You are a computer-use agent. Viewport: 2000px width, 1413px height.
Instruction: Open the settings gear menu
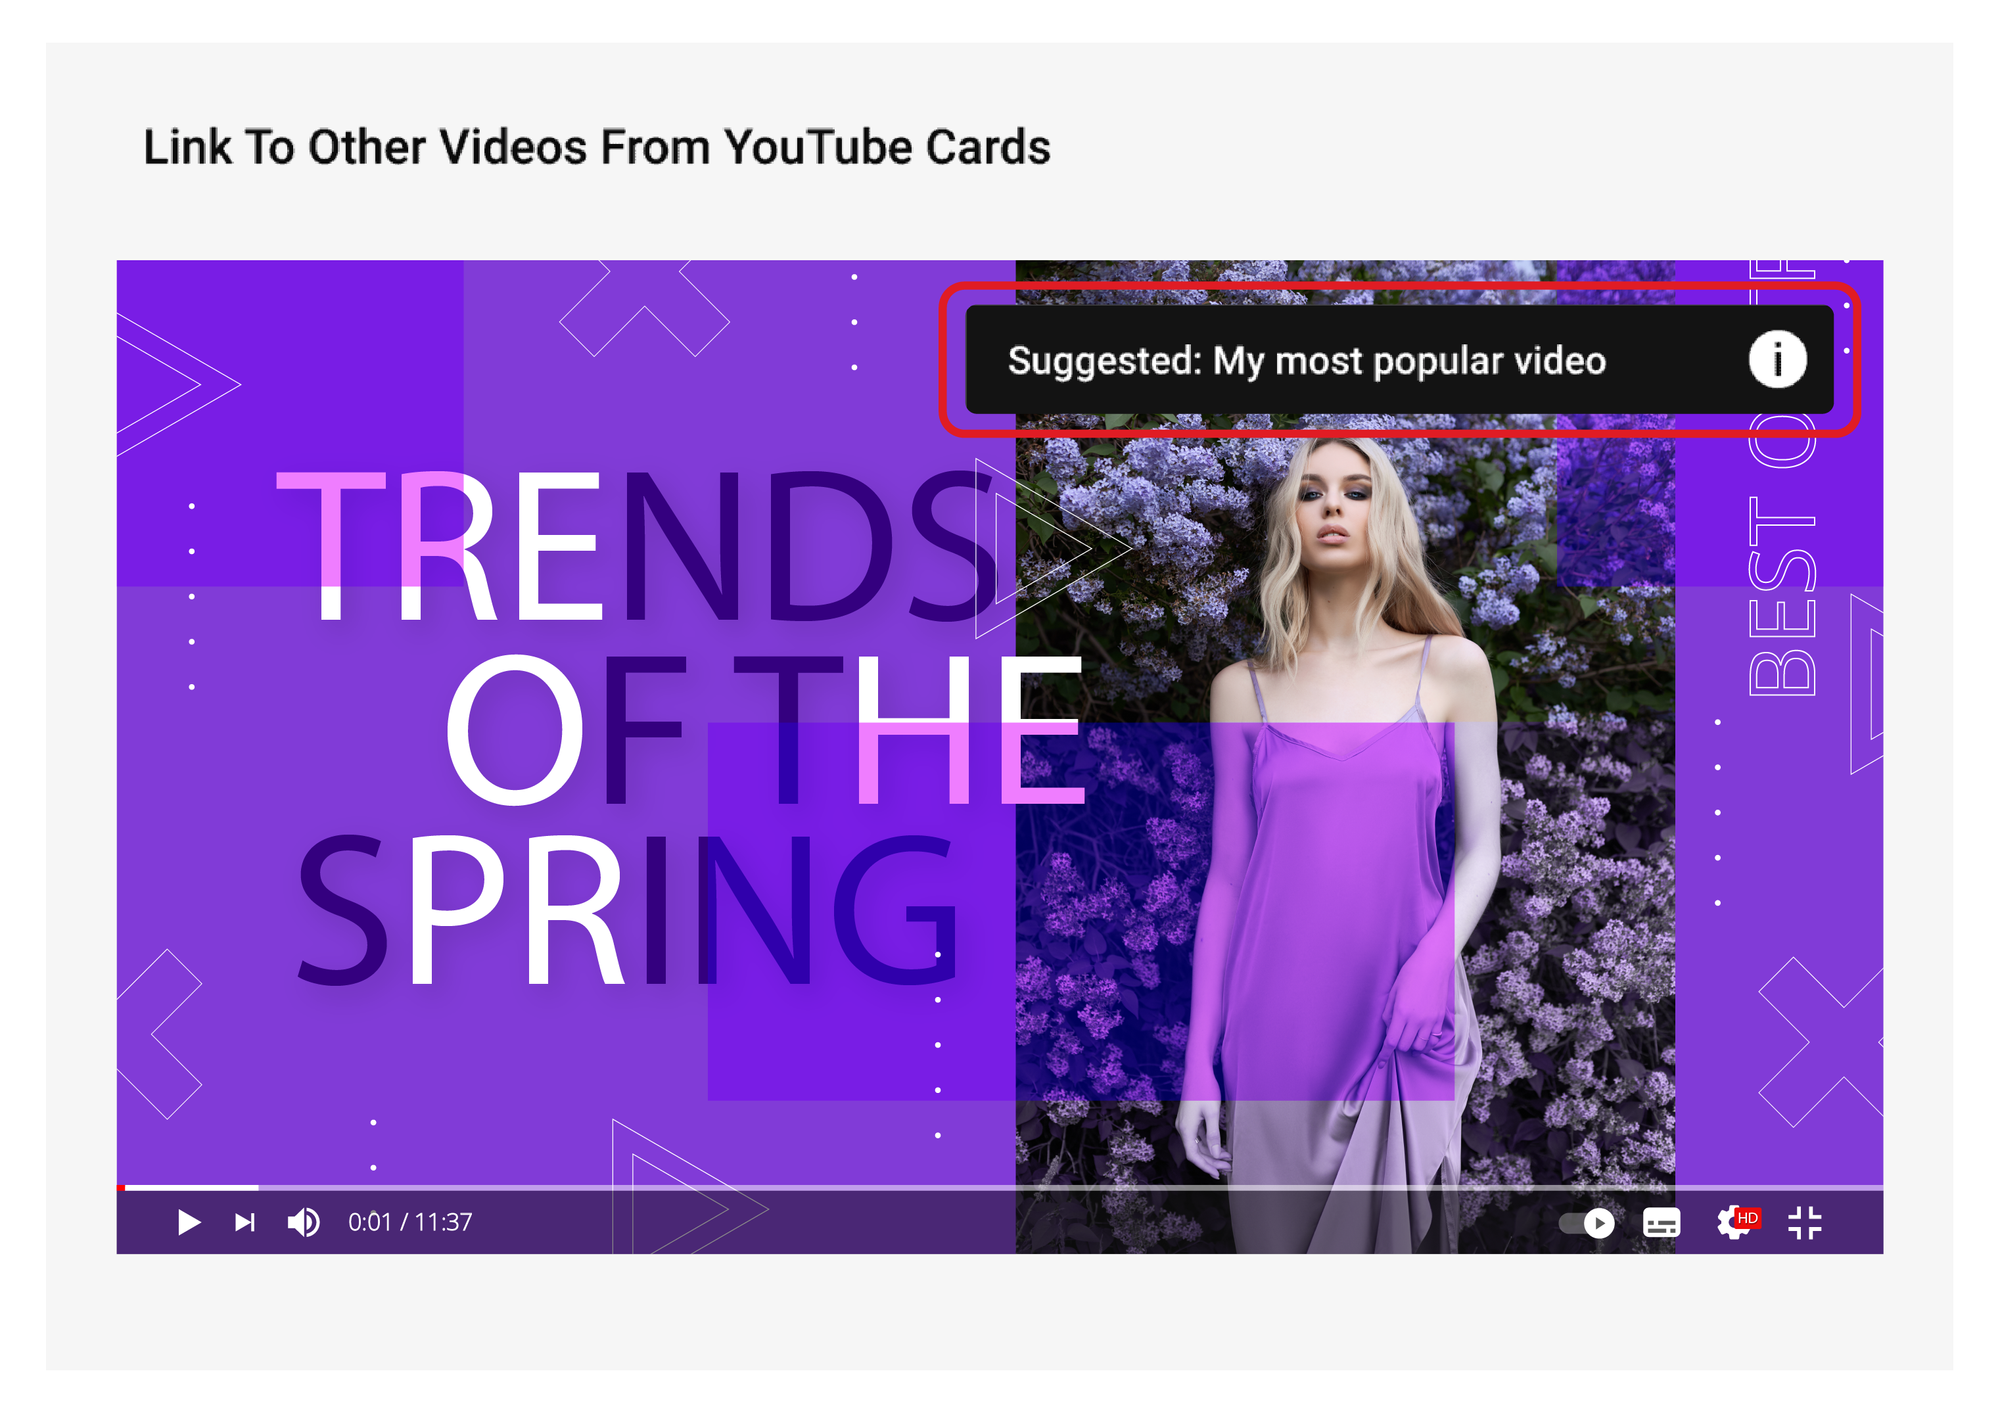pyautogui.click(x=1732, y=1223)
